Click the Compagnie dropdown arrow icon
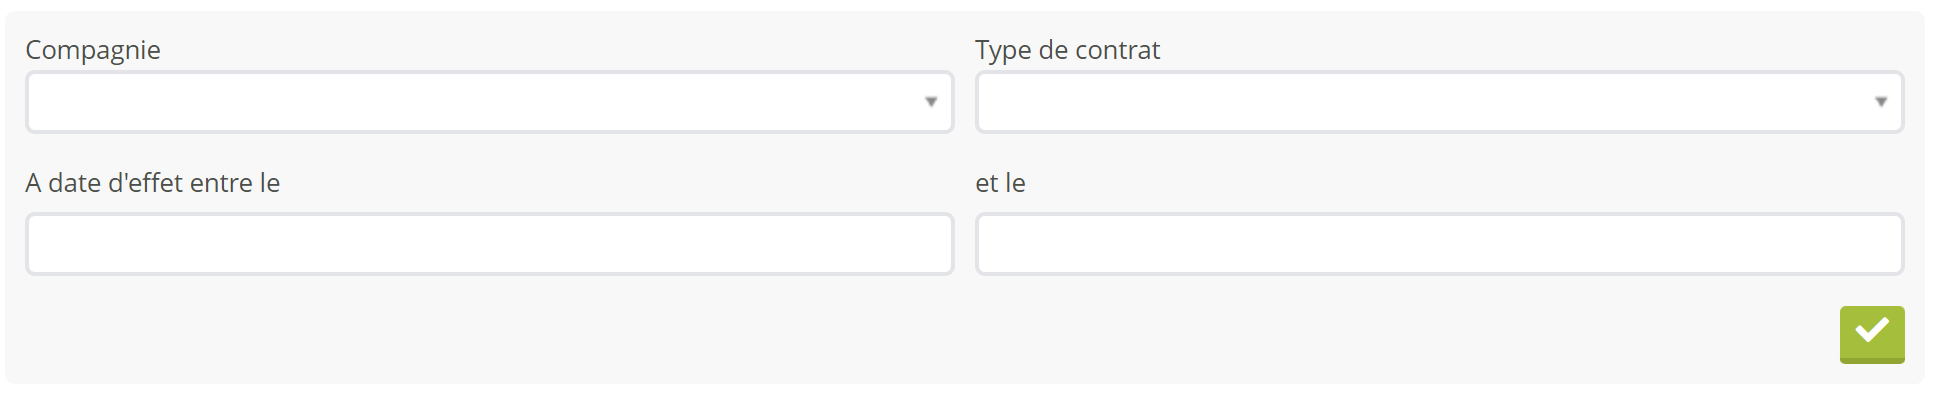1935x396 pixels. [931, 102]
